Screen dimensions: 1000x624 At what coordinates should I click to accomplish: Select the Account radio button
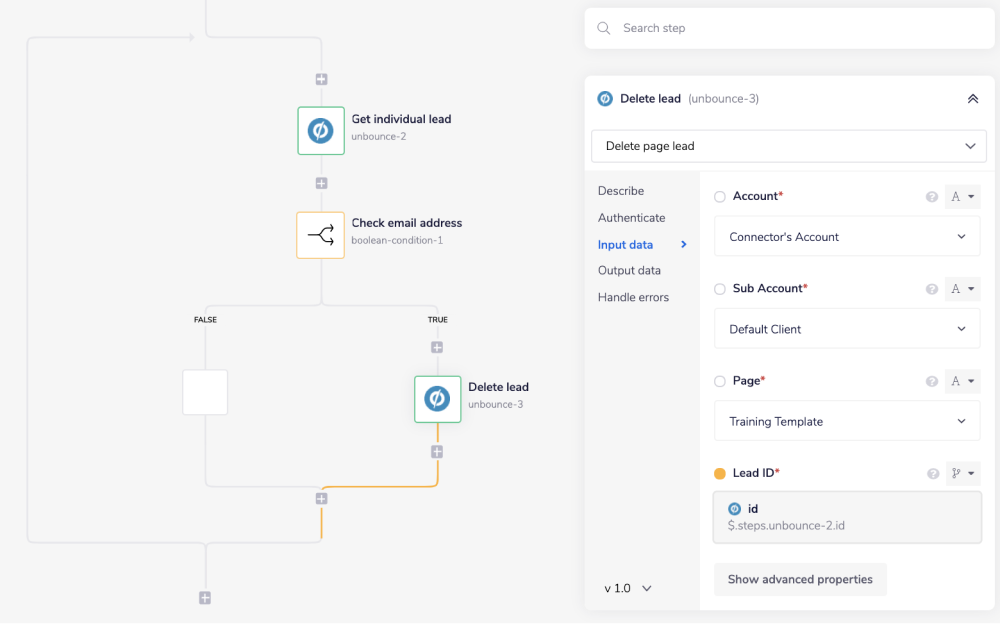(x=720, y=197)
